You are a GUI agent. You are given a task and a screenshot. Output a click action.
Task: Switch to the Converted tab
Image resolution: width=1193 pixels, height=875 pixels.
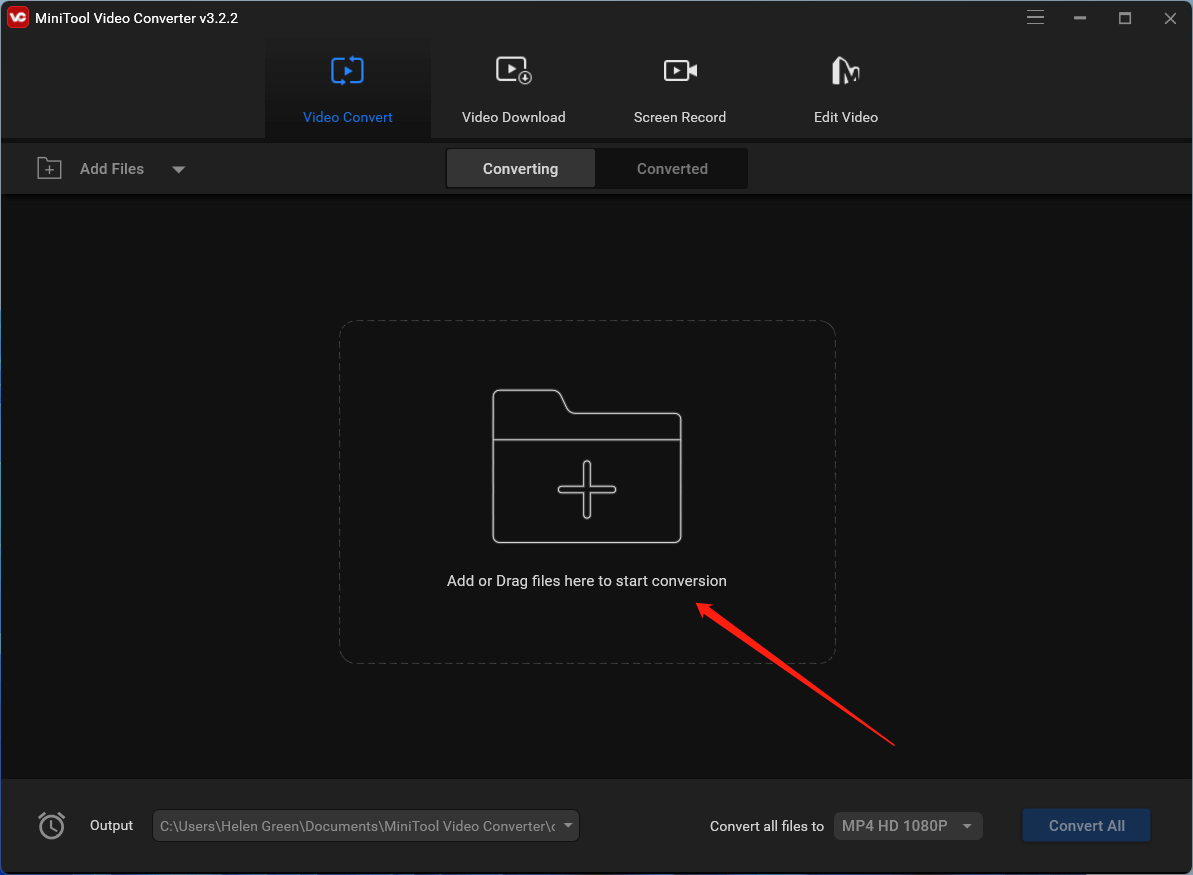point(671,168)
